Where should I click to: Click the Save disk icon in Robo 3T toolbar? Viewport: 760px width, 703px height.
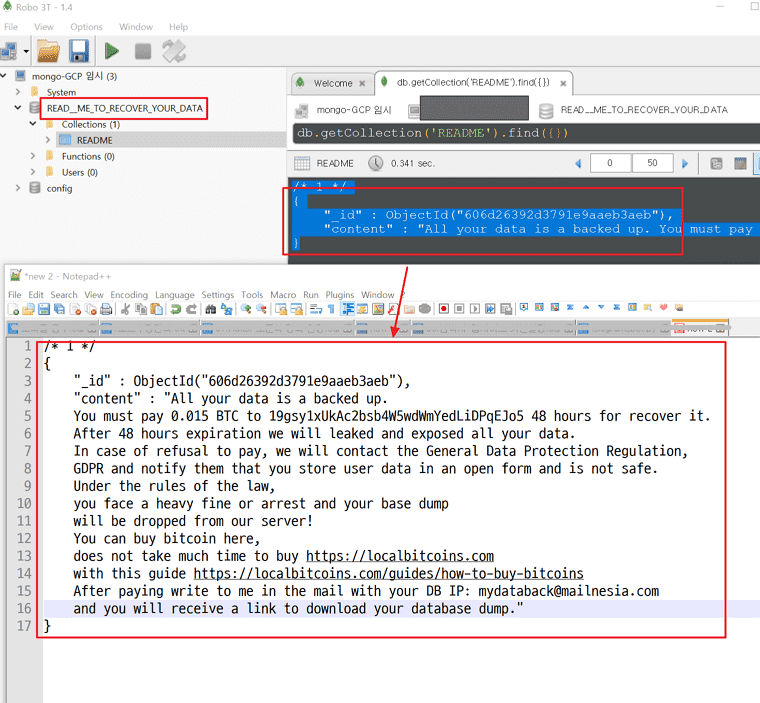[79, 51]
